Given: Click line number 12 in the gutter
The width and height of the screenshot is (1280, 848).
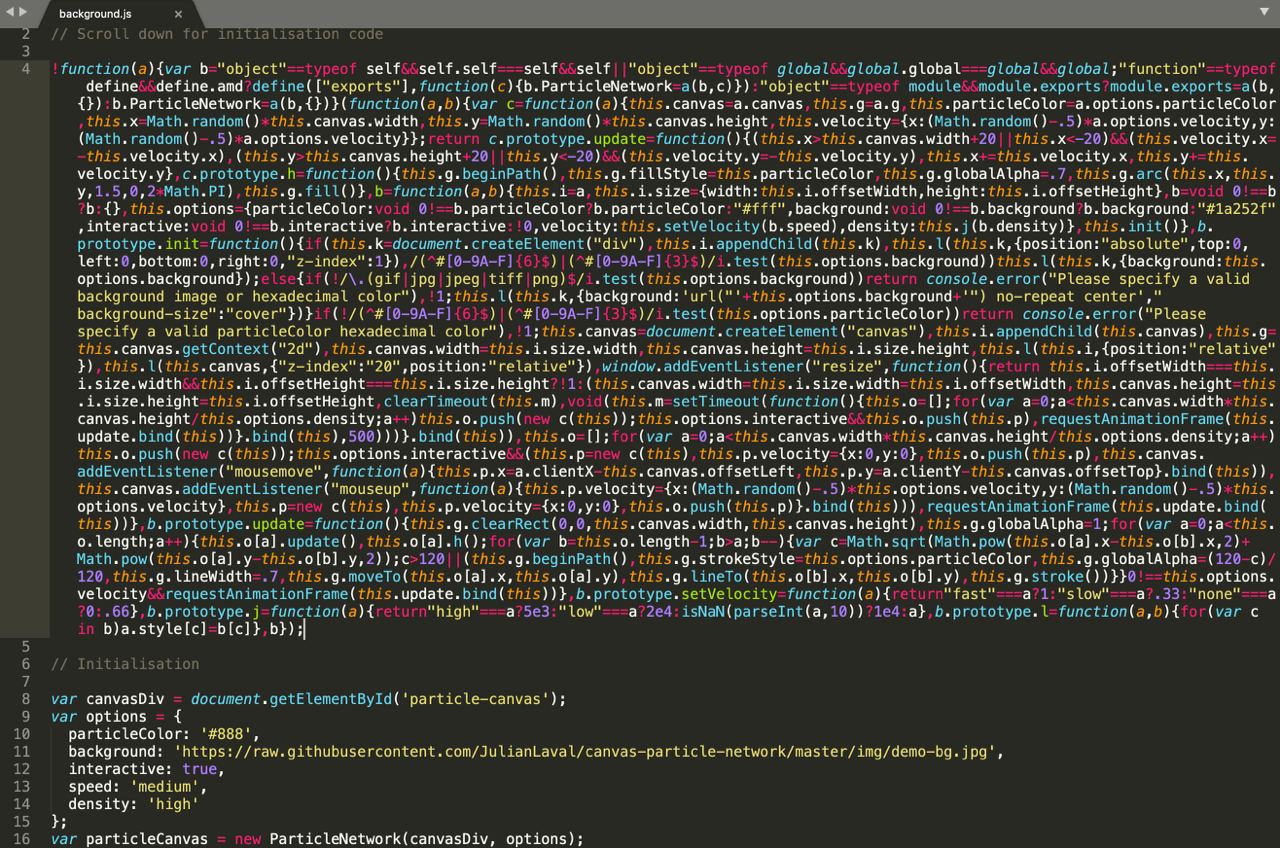Looking at the screenshot, I should tap(21, 769).
